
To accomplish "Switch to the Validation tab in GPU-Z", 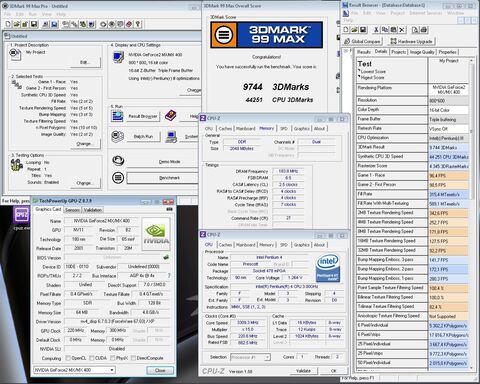I will [92, 210].
